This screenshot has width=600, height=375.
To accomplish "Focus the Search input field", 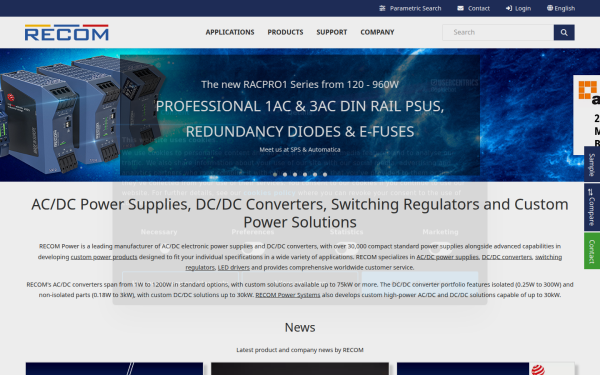I will pos(498,33).
